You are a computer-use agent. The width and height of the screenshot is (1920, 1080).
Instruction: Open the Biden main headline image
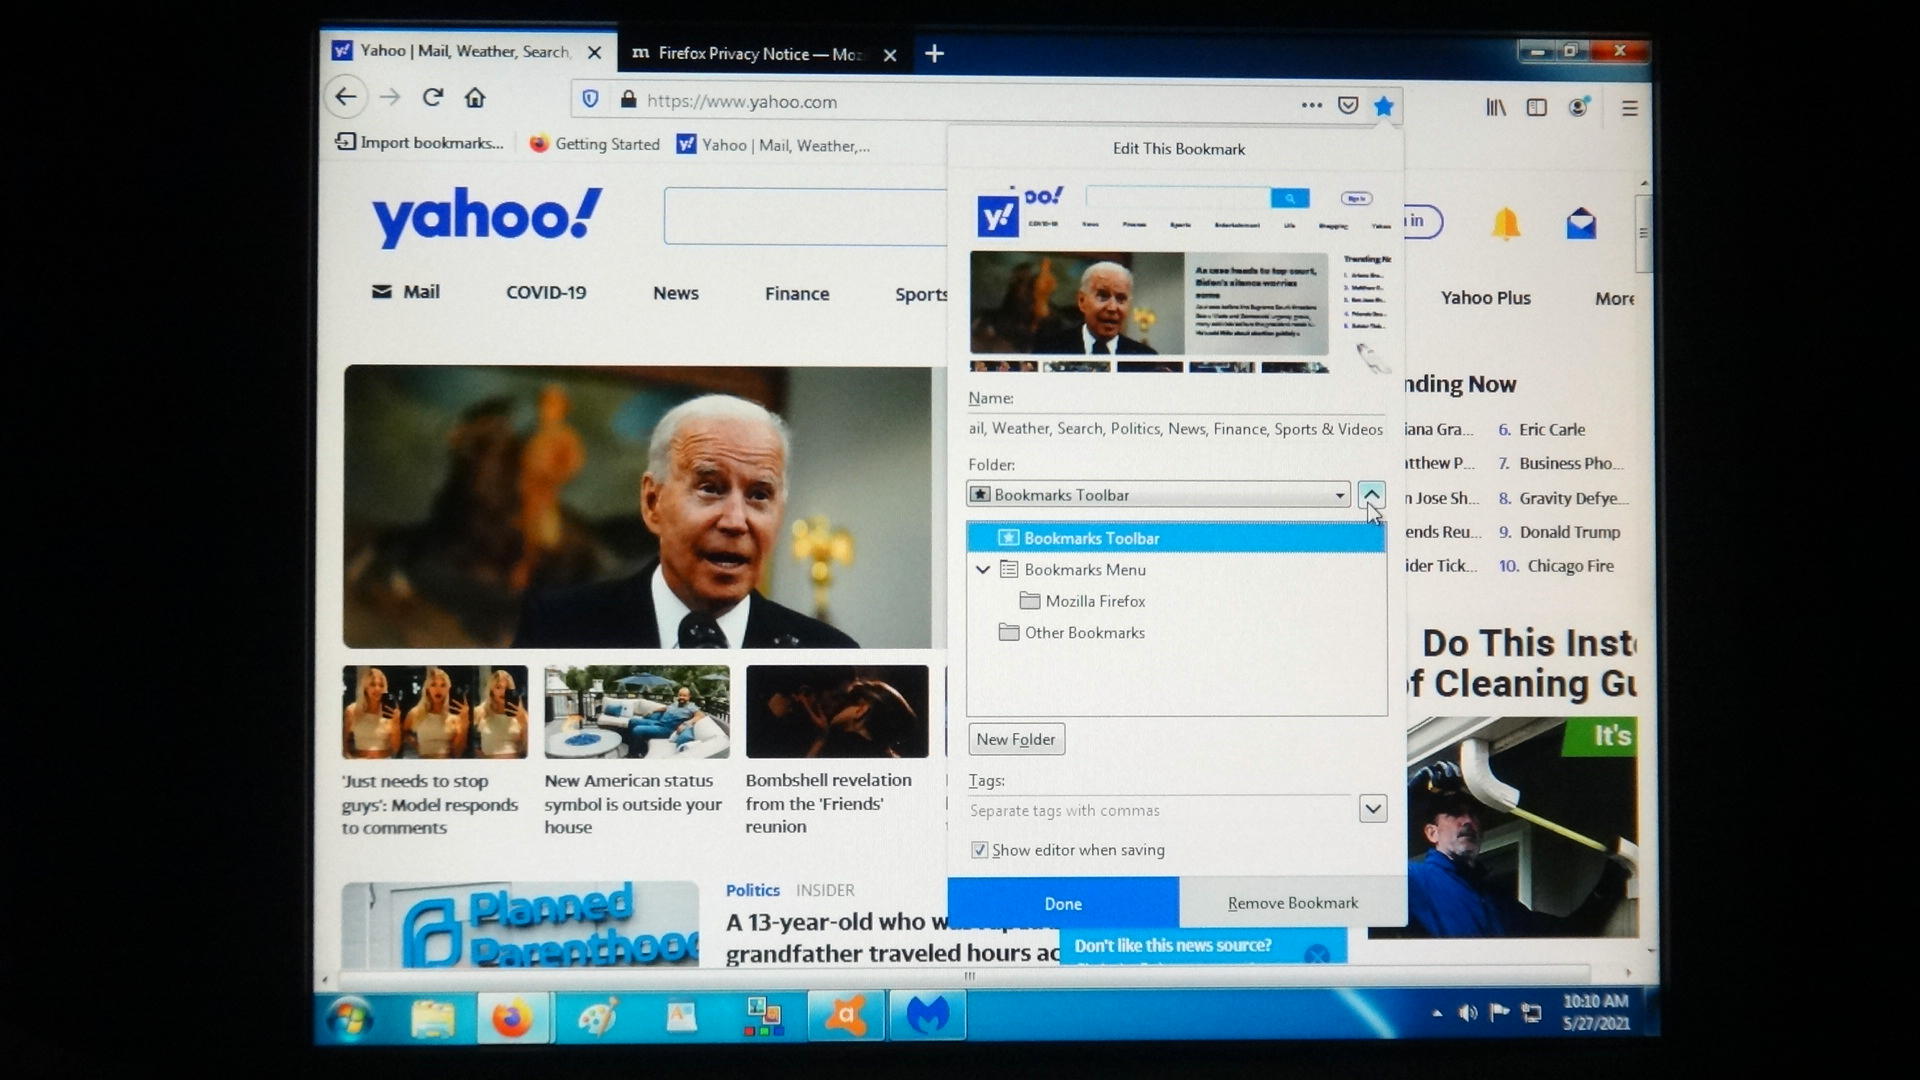(x=637, y=506)
